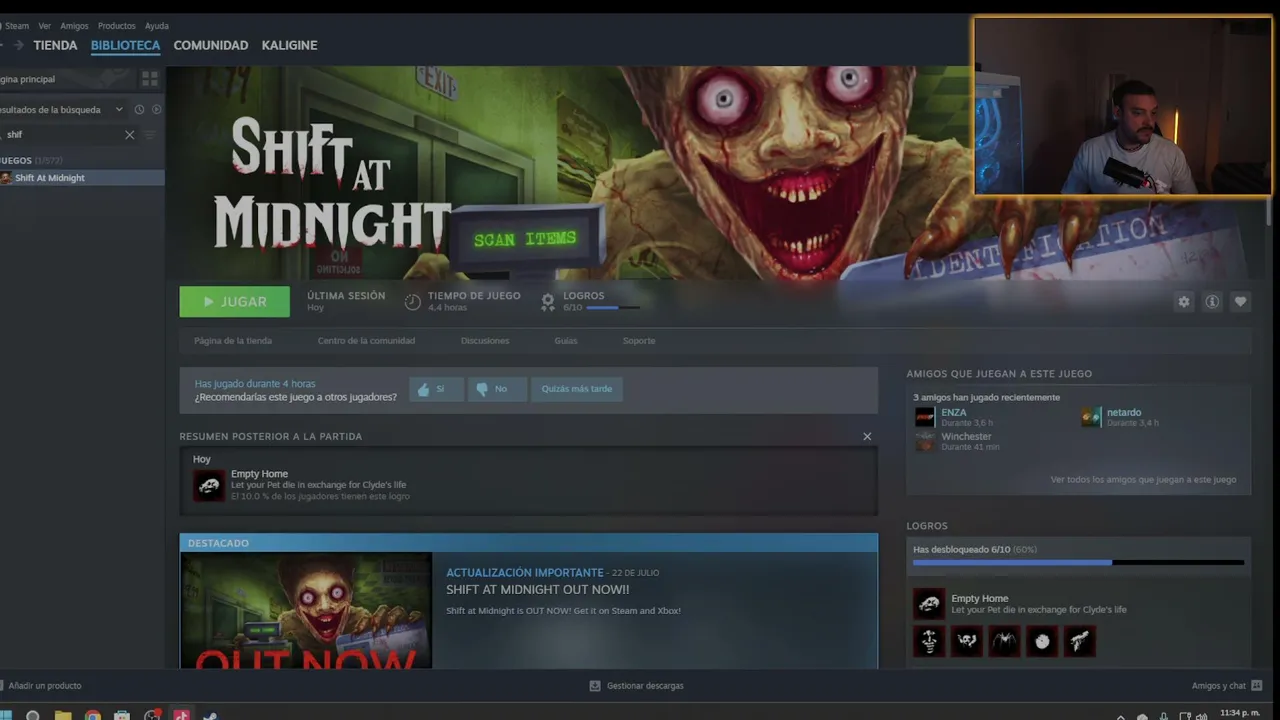Open advanced library filter options icon
This screenshot has width=1280, height=720.
coord(150,135)
